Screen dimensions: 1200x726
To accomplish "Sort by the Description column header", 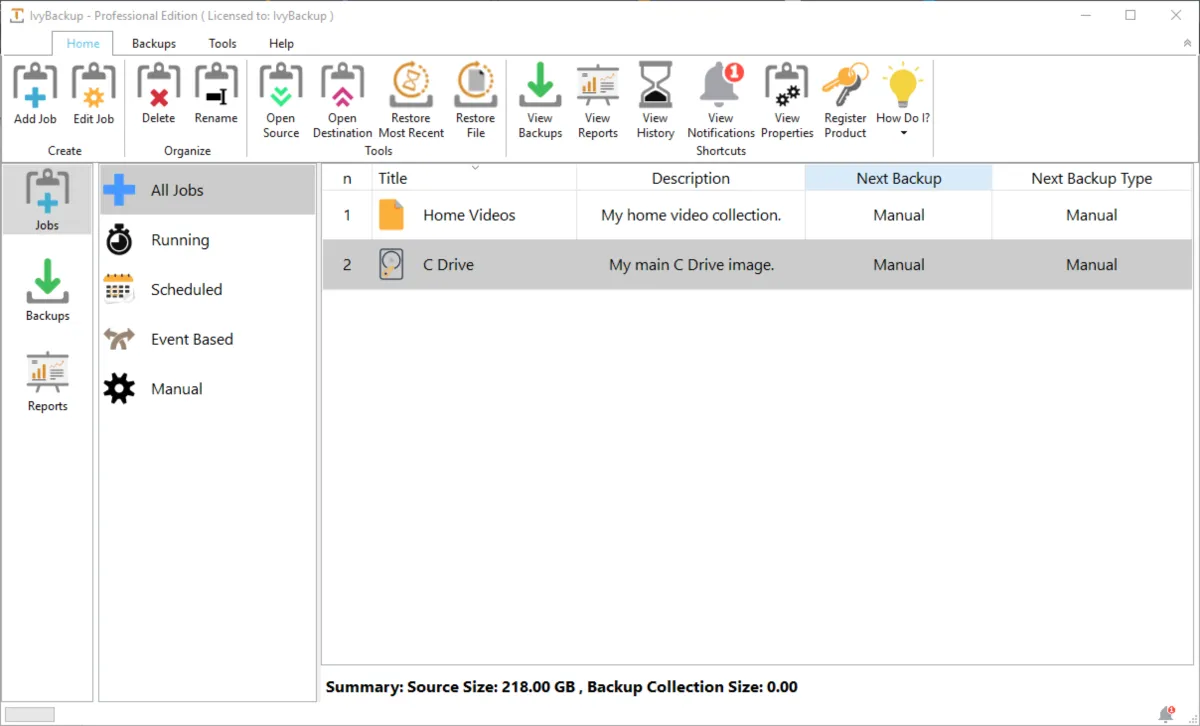I will tap(691, 178).
